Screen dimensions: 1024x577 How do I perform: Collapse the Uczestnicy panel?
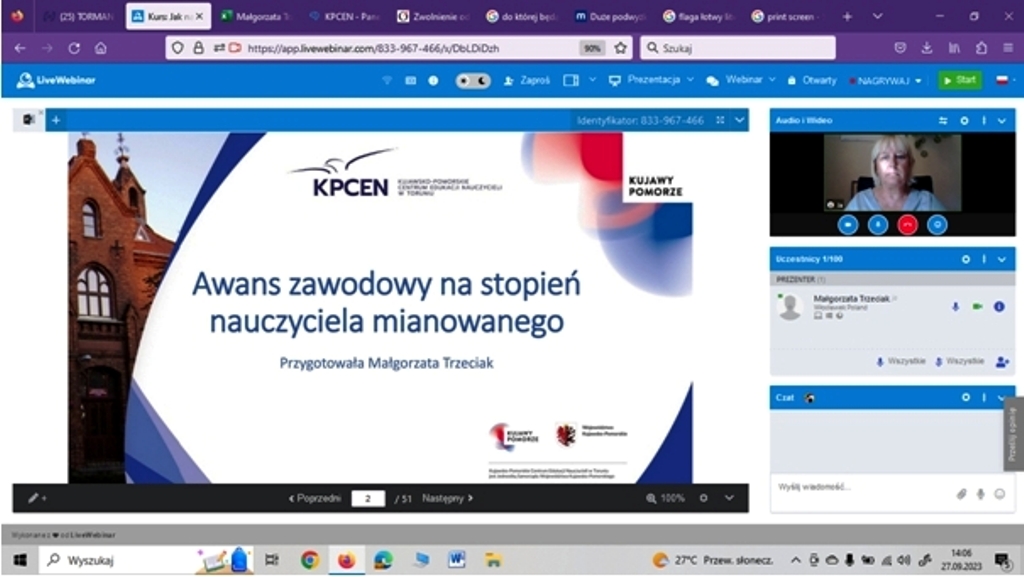click(1002, 259)
